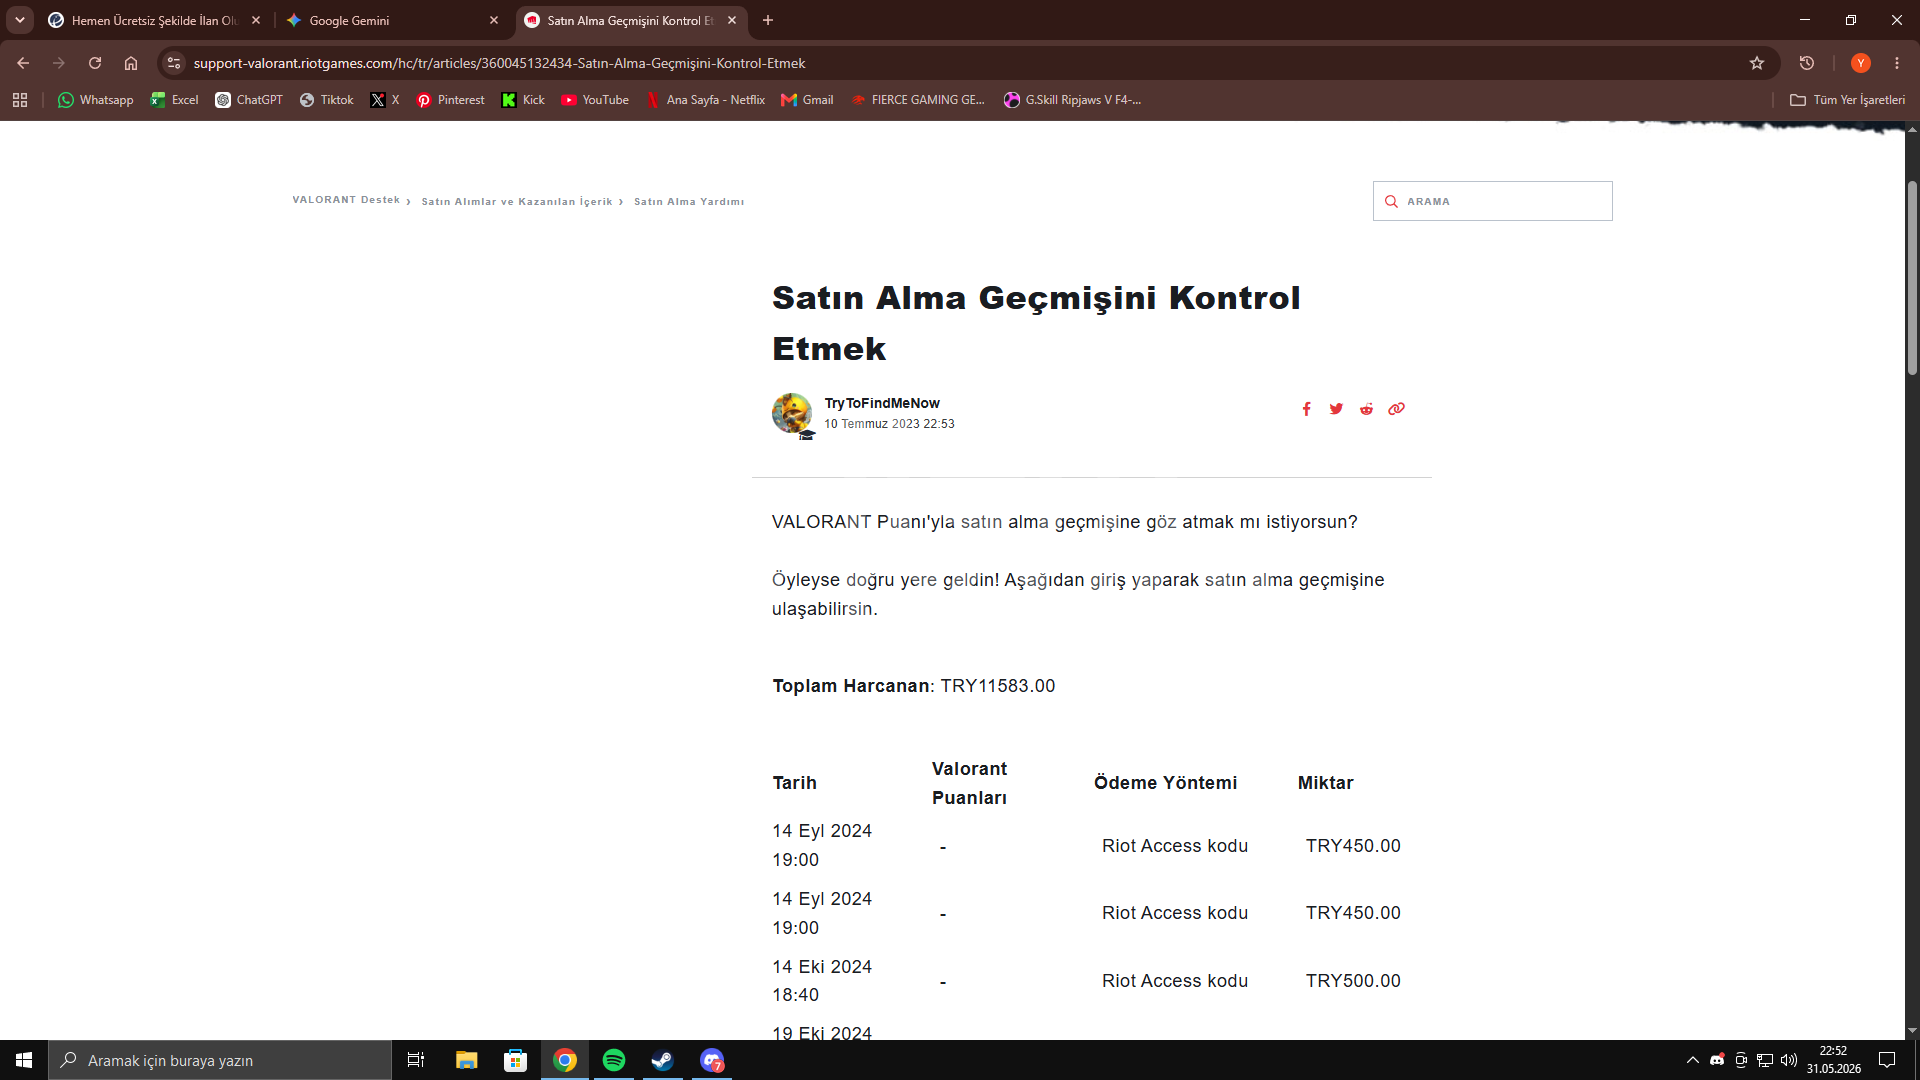Viewport: 1920px width, 1080px height.
Task: Reload the page
Action: tap(95, 63)
